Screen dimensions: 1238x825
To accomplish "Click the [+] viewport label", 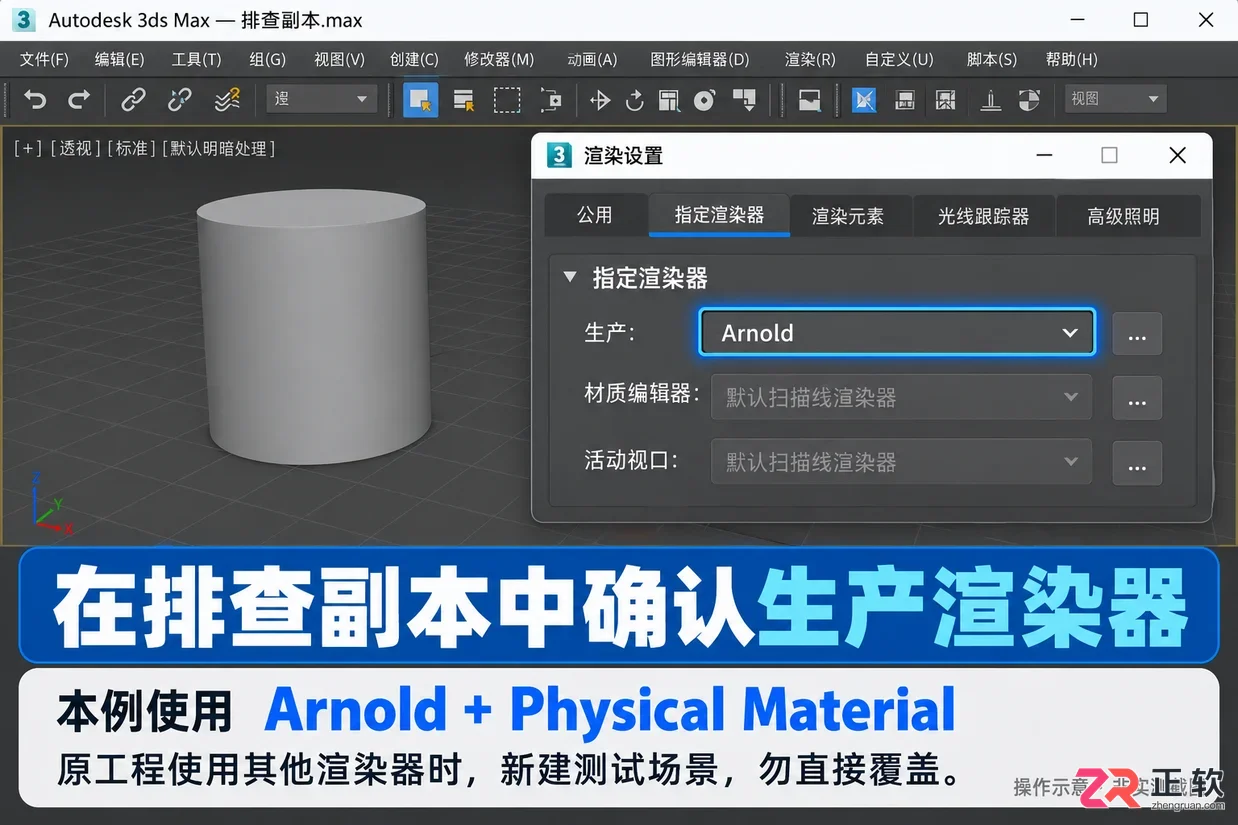I will click(x=28, y=148).
